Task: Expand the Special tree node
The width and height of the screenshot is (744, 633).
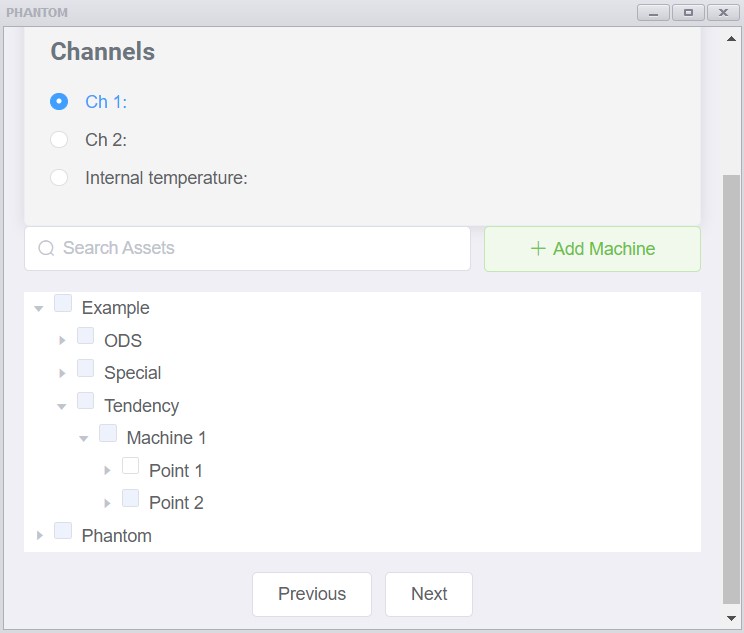Action: coord(62,373)
